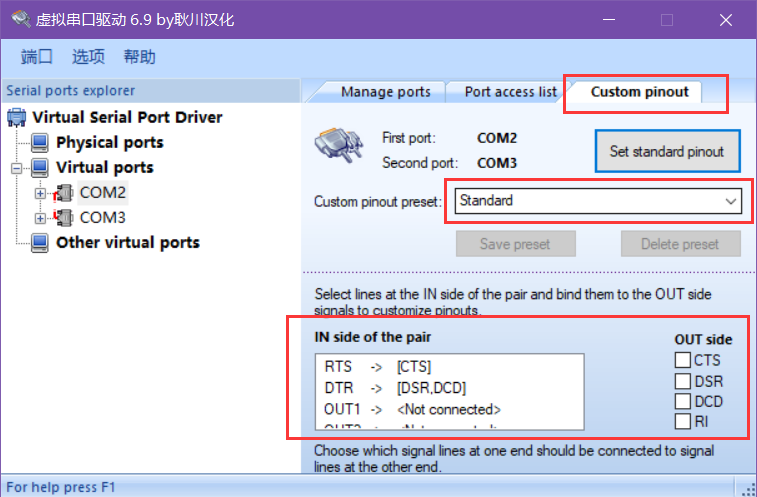
Task: Click the COM3 port connector icon
Action: [x=65, y=217]
